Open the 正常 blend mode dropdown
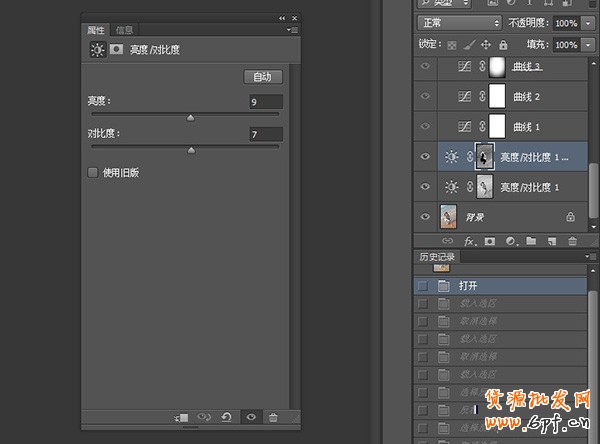Screen dimensions: 600x444 (x=458, y=22)
